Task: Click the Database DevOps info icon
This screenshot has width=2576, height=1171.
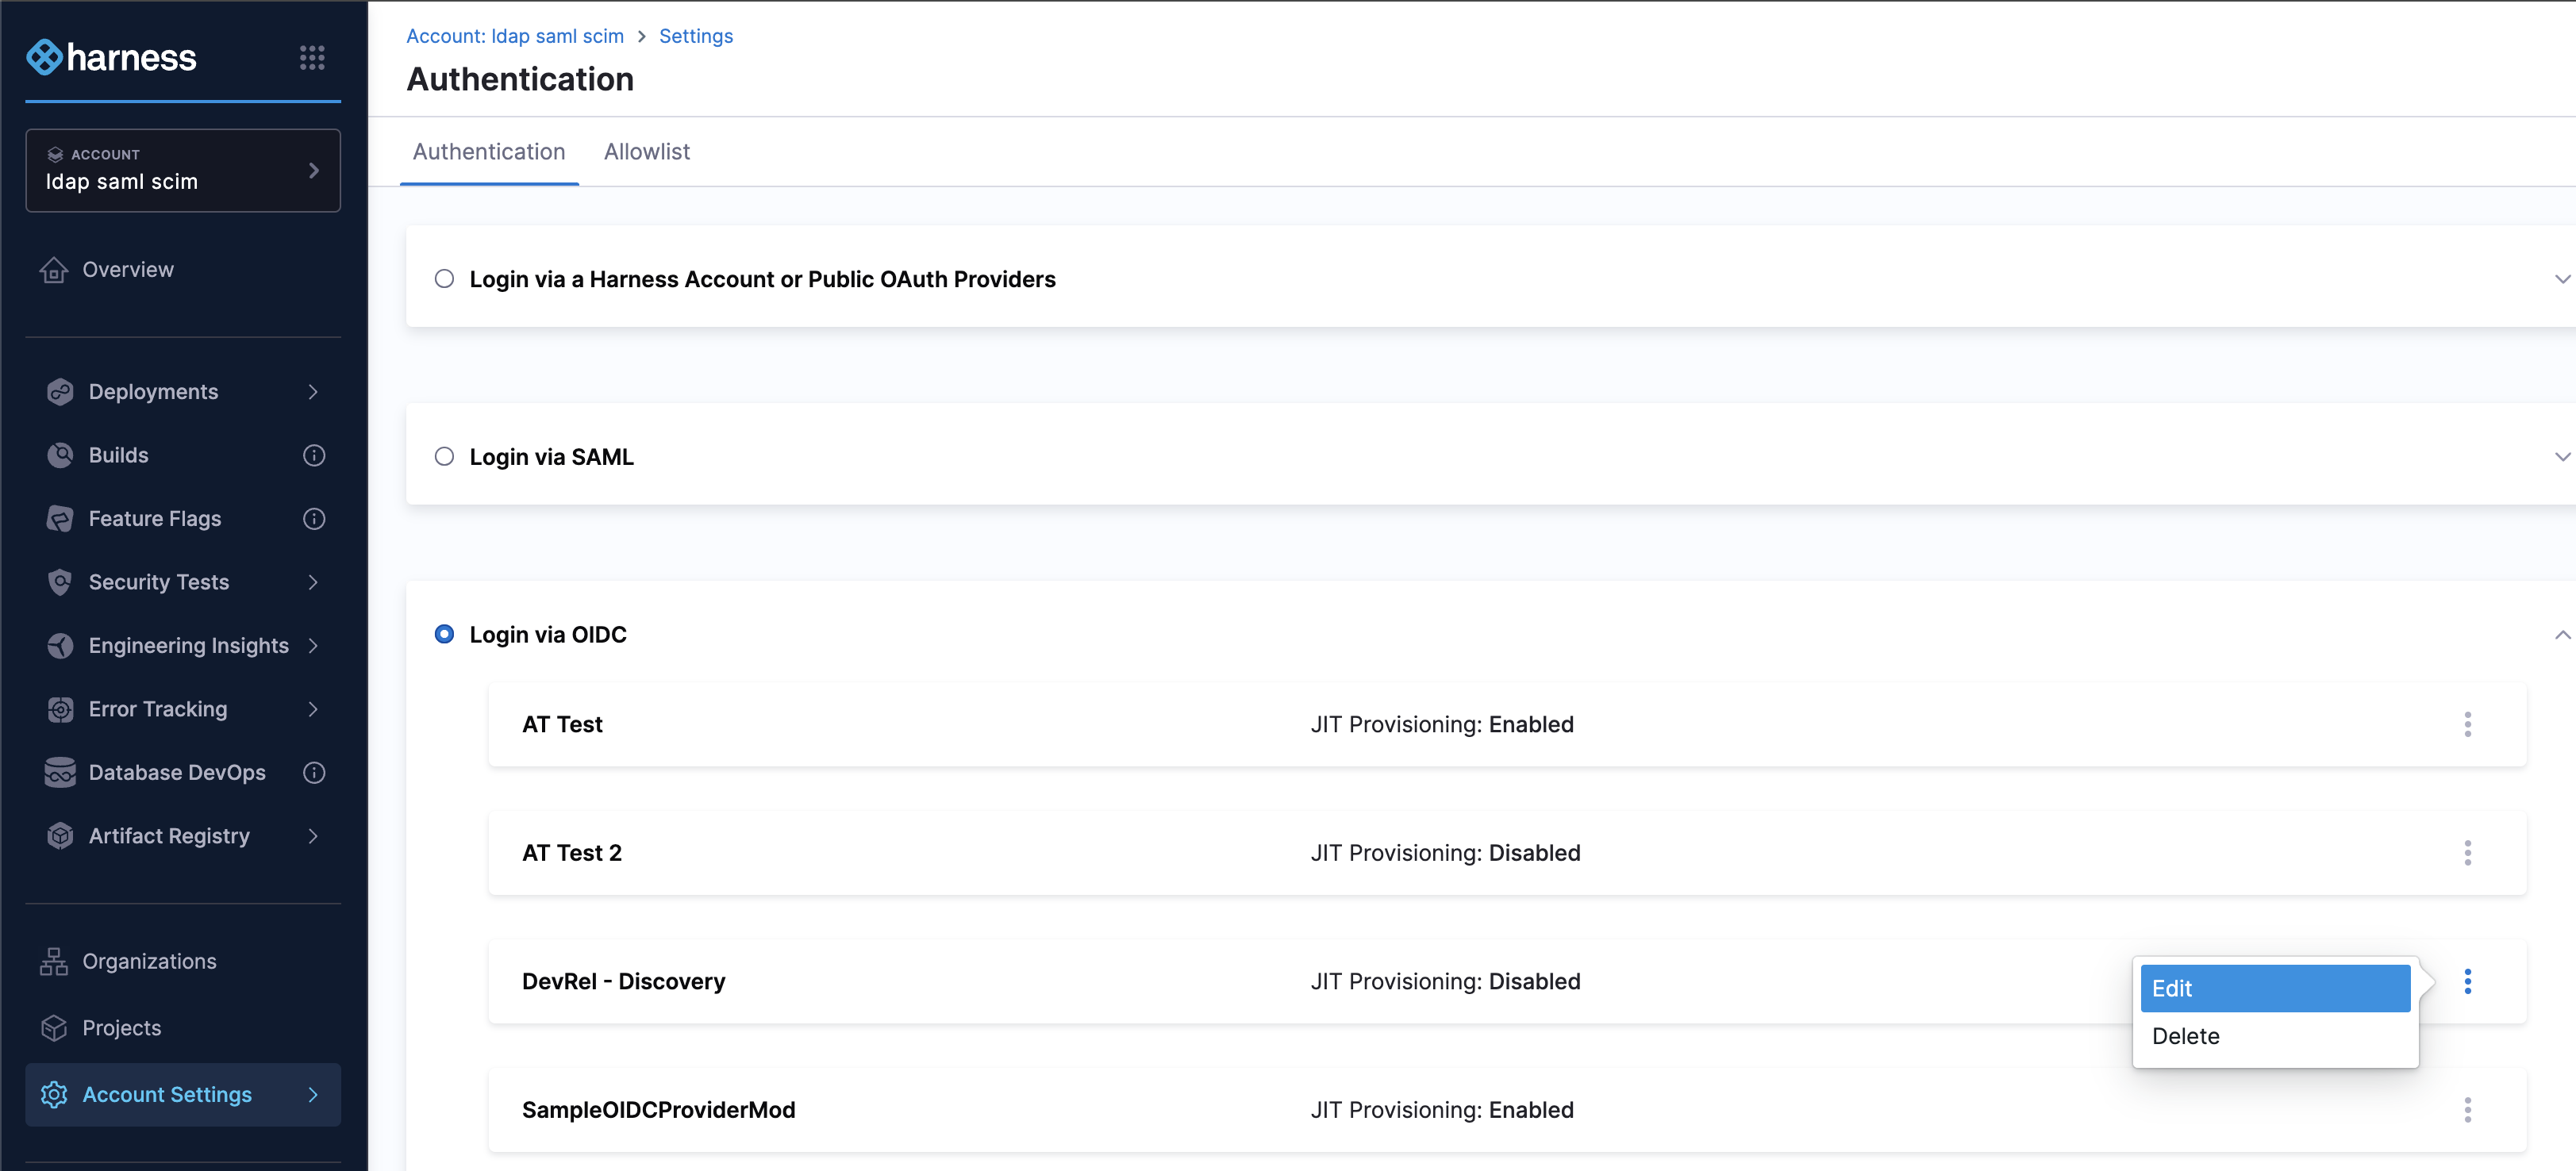Action: (314, 772)
